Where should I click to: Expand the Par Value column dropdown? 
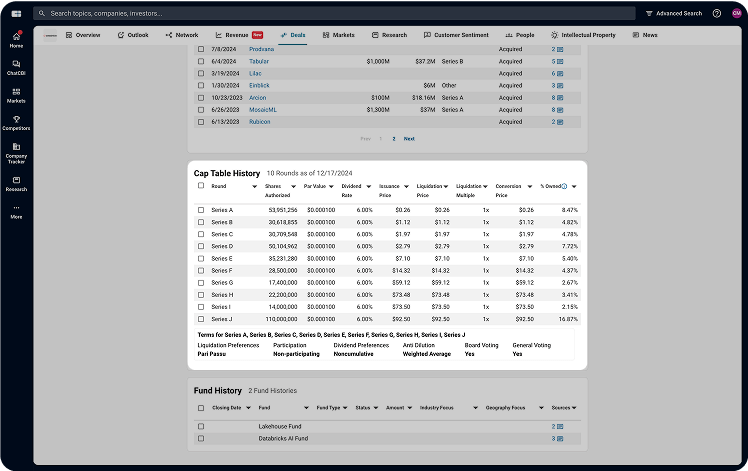[331, 186]
